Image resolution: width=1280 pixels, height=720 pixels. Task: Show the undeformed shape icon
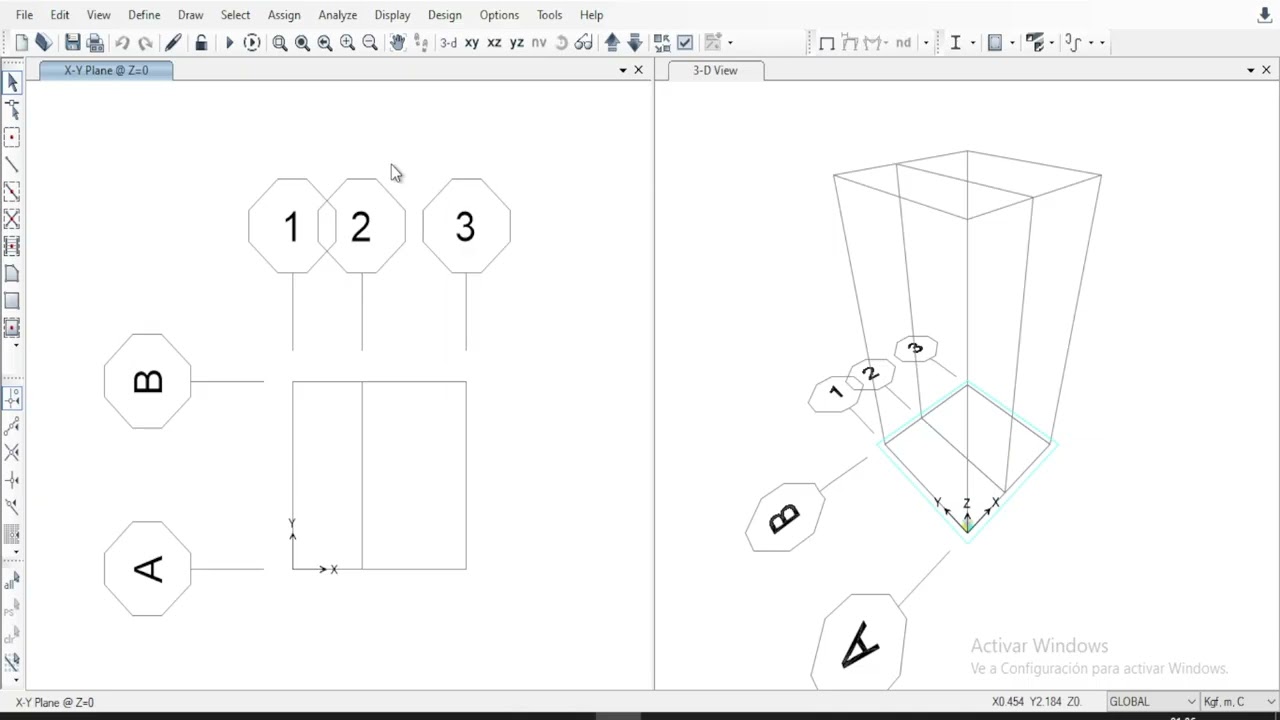[827, 42]
